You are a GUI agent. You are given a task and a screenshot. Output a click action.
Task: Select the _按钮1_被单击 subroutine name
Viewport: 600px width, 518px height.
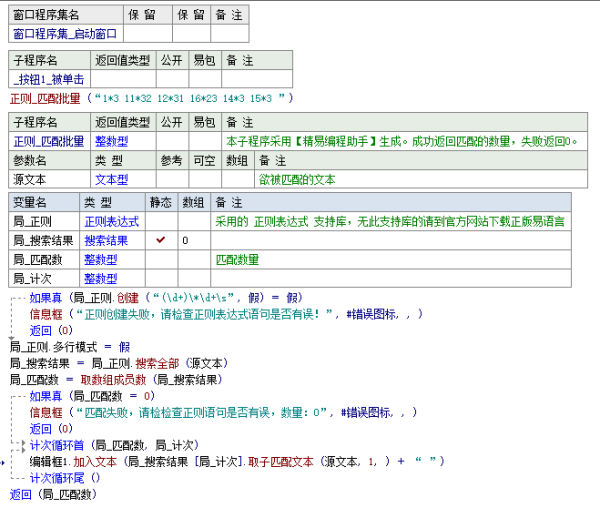[x=48, y=79]
